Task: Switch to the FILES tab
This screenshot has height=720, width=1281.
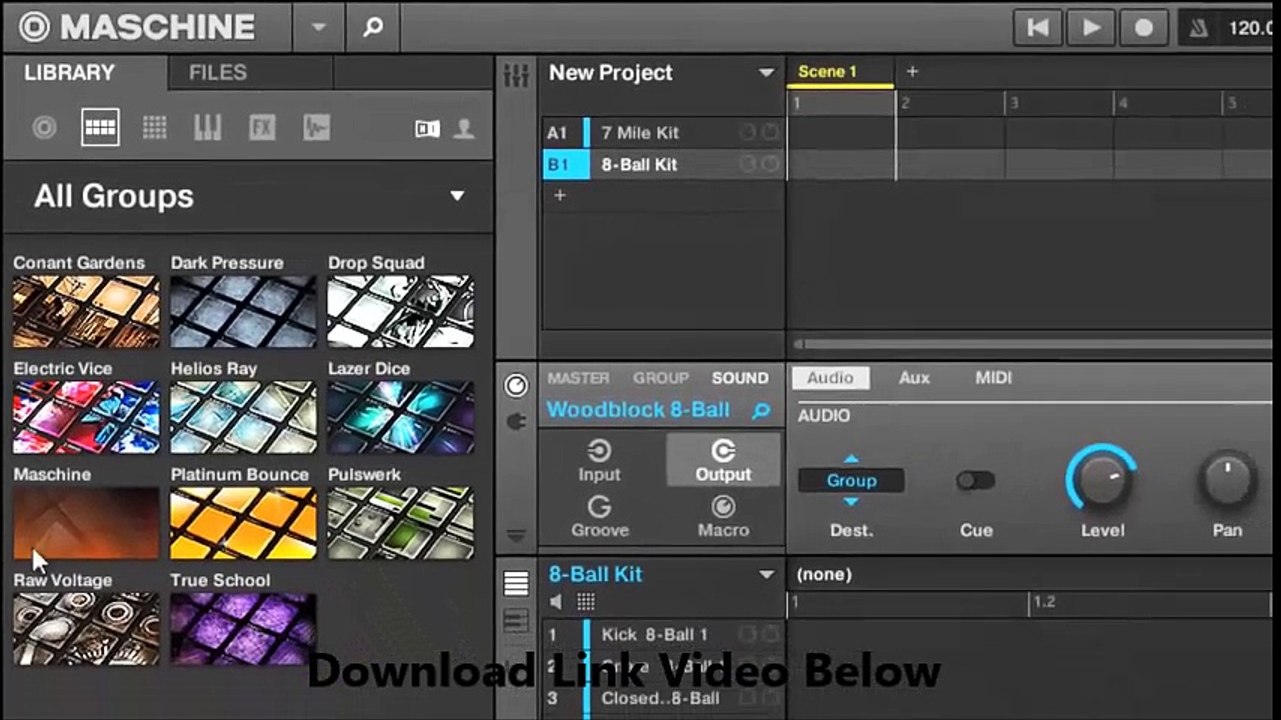Action: [x=218, y=73]
